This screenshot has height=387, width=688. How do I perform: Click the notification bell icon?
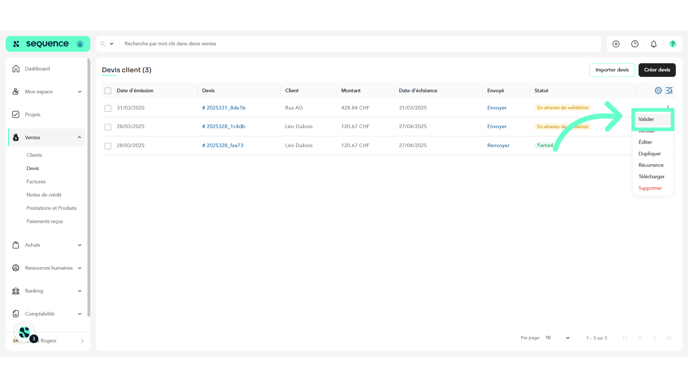[653, 44]
